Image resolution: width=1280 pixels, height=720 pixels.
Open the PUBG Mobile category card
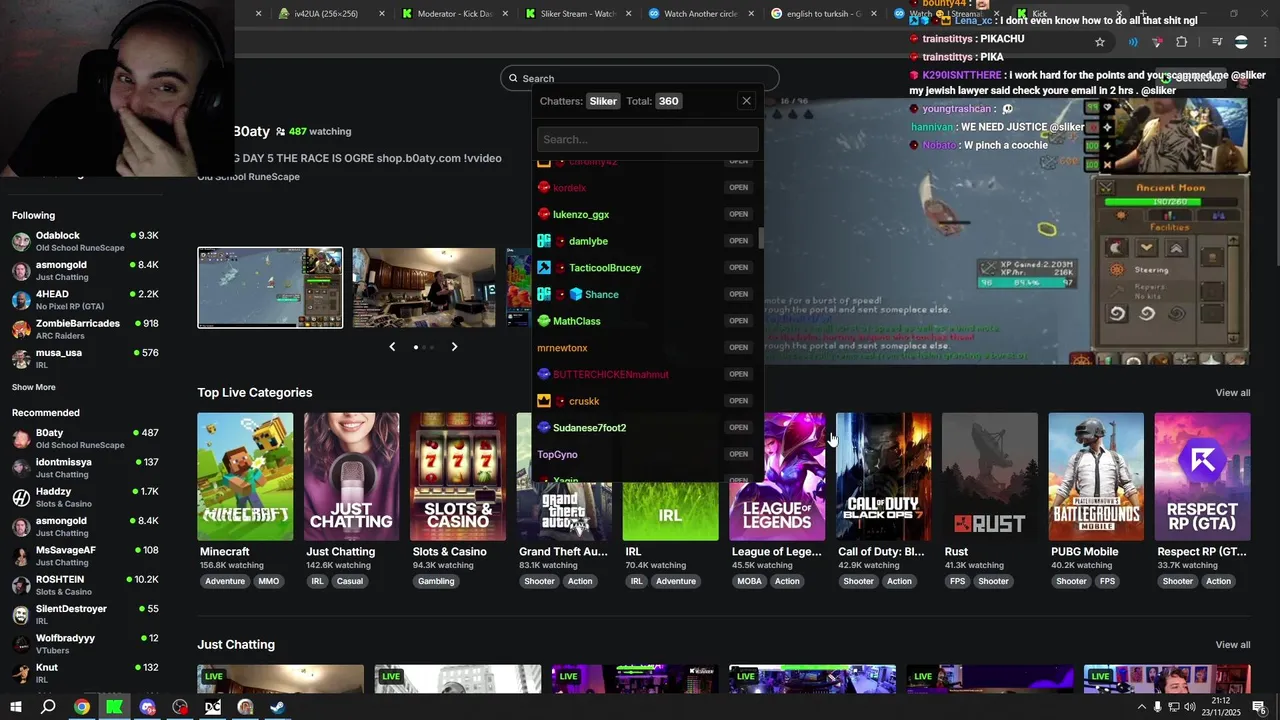[x=1096, y=477]
